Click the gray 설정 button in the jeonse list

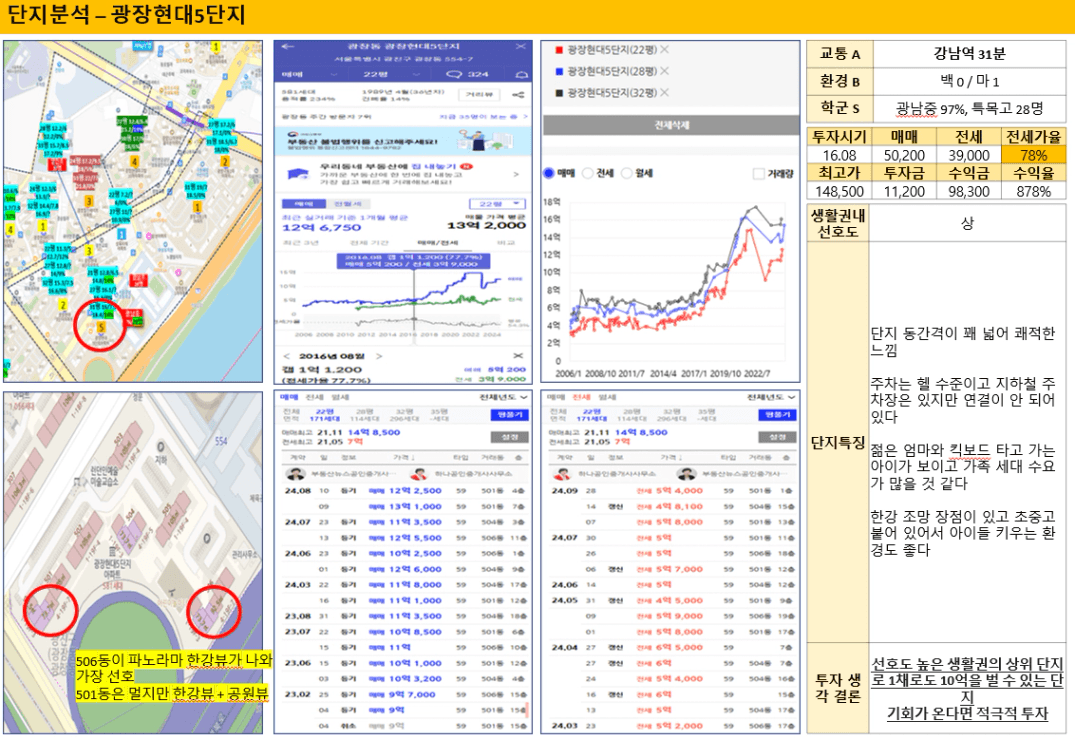[x=777, y=436]
